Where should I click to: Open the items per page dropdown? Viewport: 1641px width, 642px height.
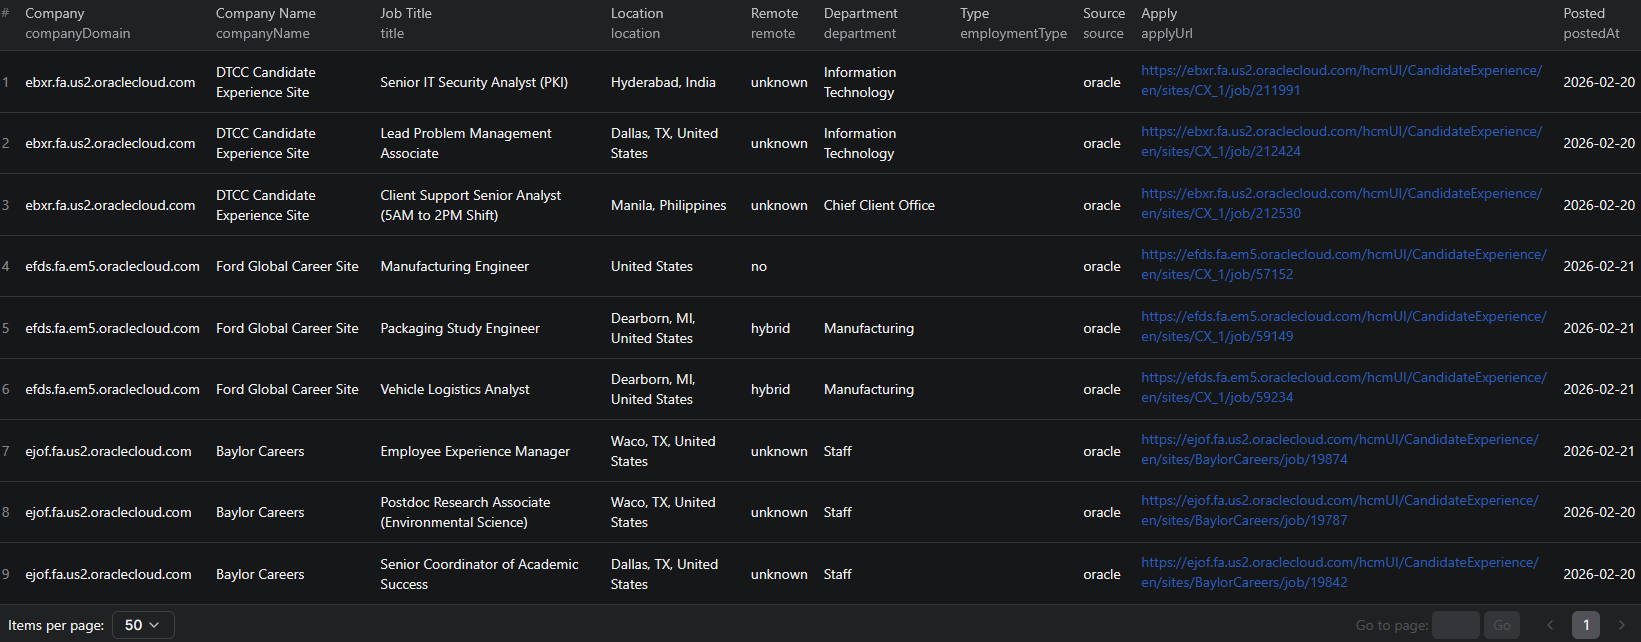pyautogui.click(x=143, y=625)
